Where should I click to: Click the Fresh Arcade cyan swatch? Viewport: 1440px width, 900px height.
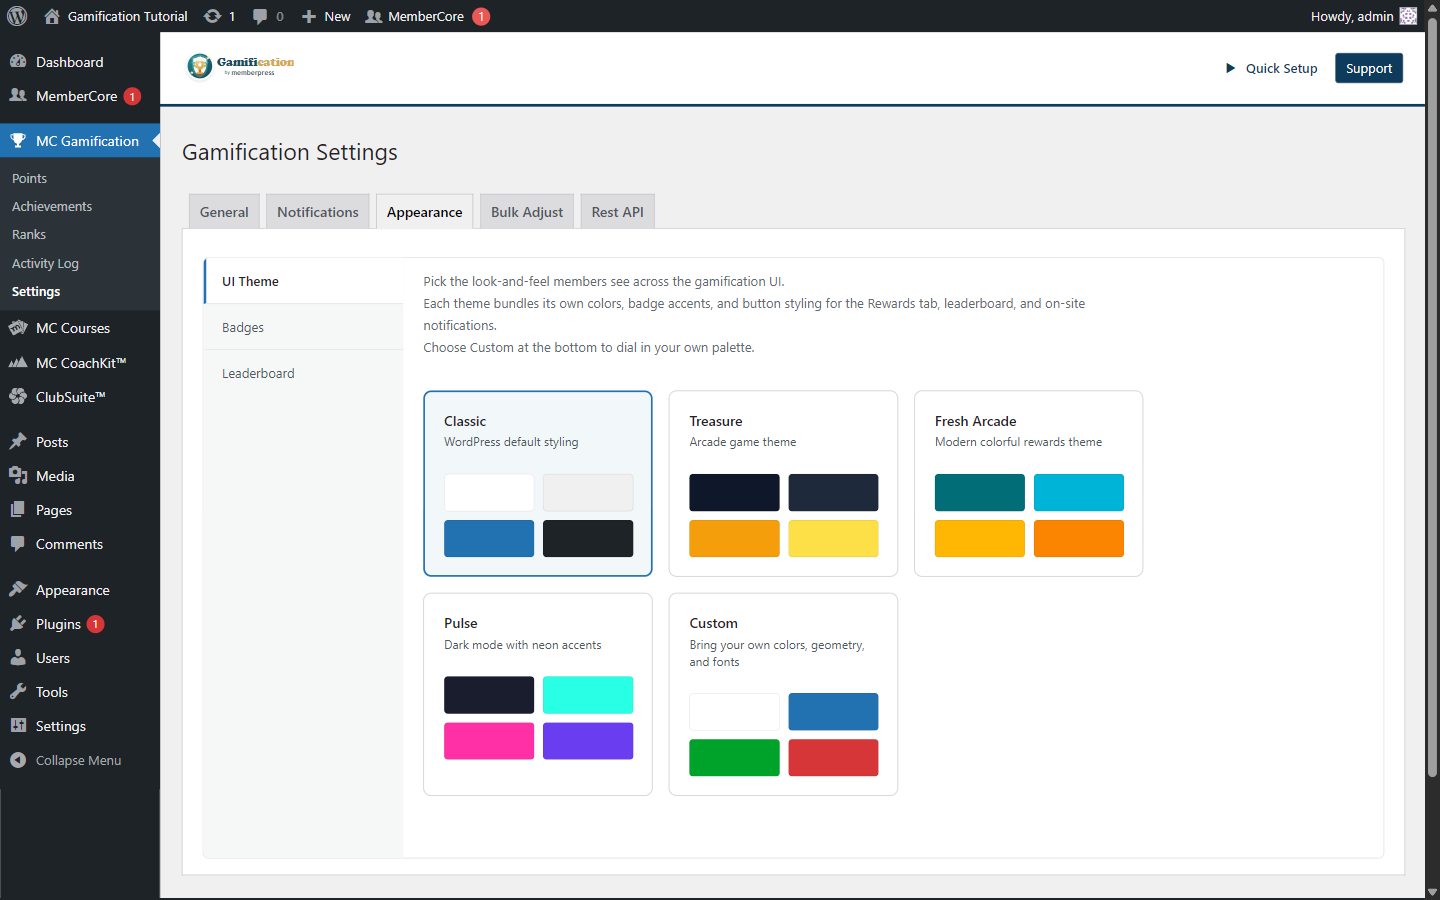click(1079, 492)
